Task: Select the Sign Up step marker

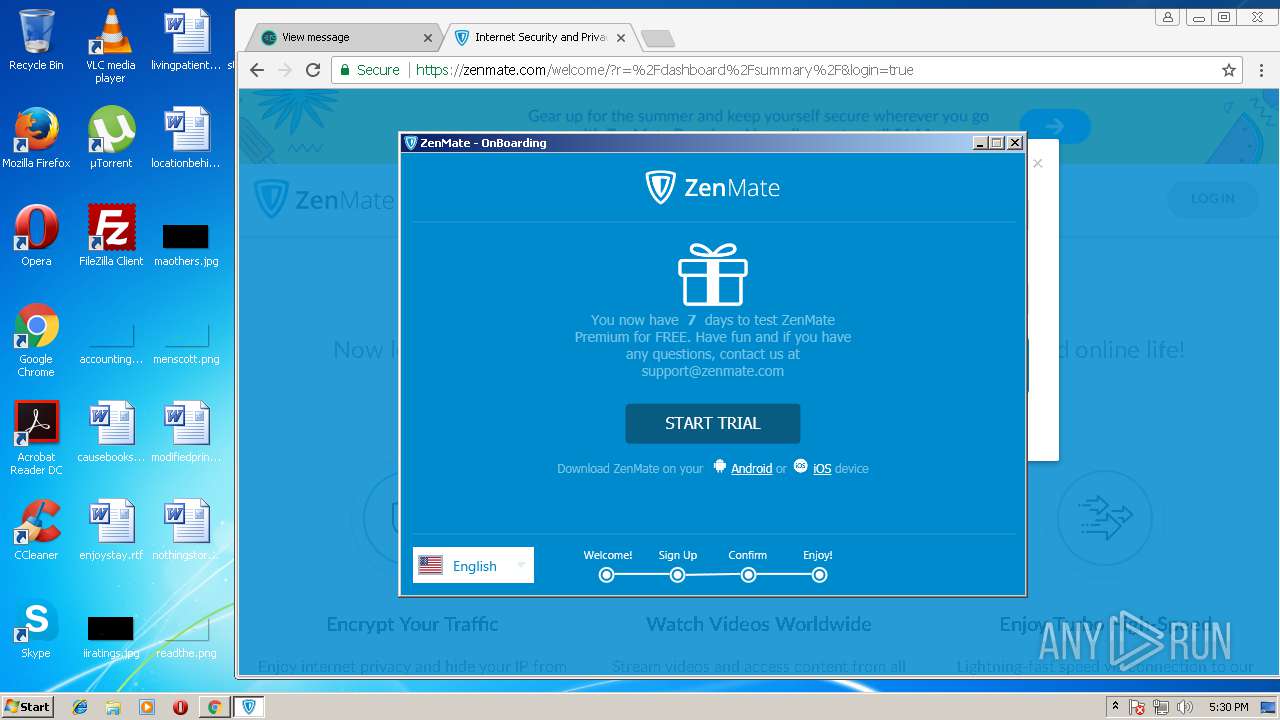Action: point(677,575)
